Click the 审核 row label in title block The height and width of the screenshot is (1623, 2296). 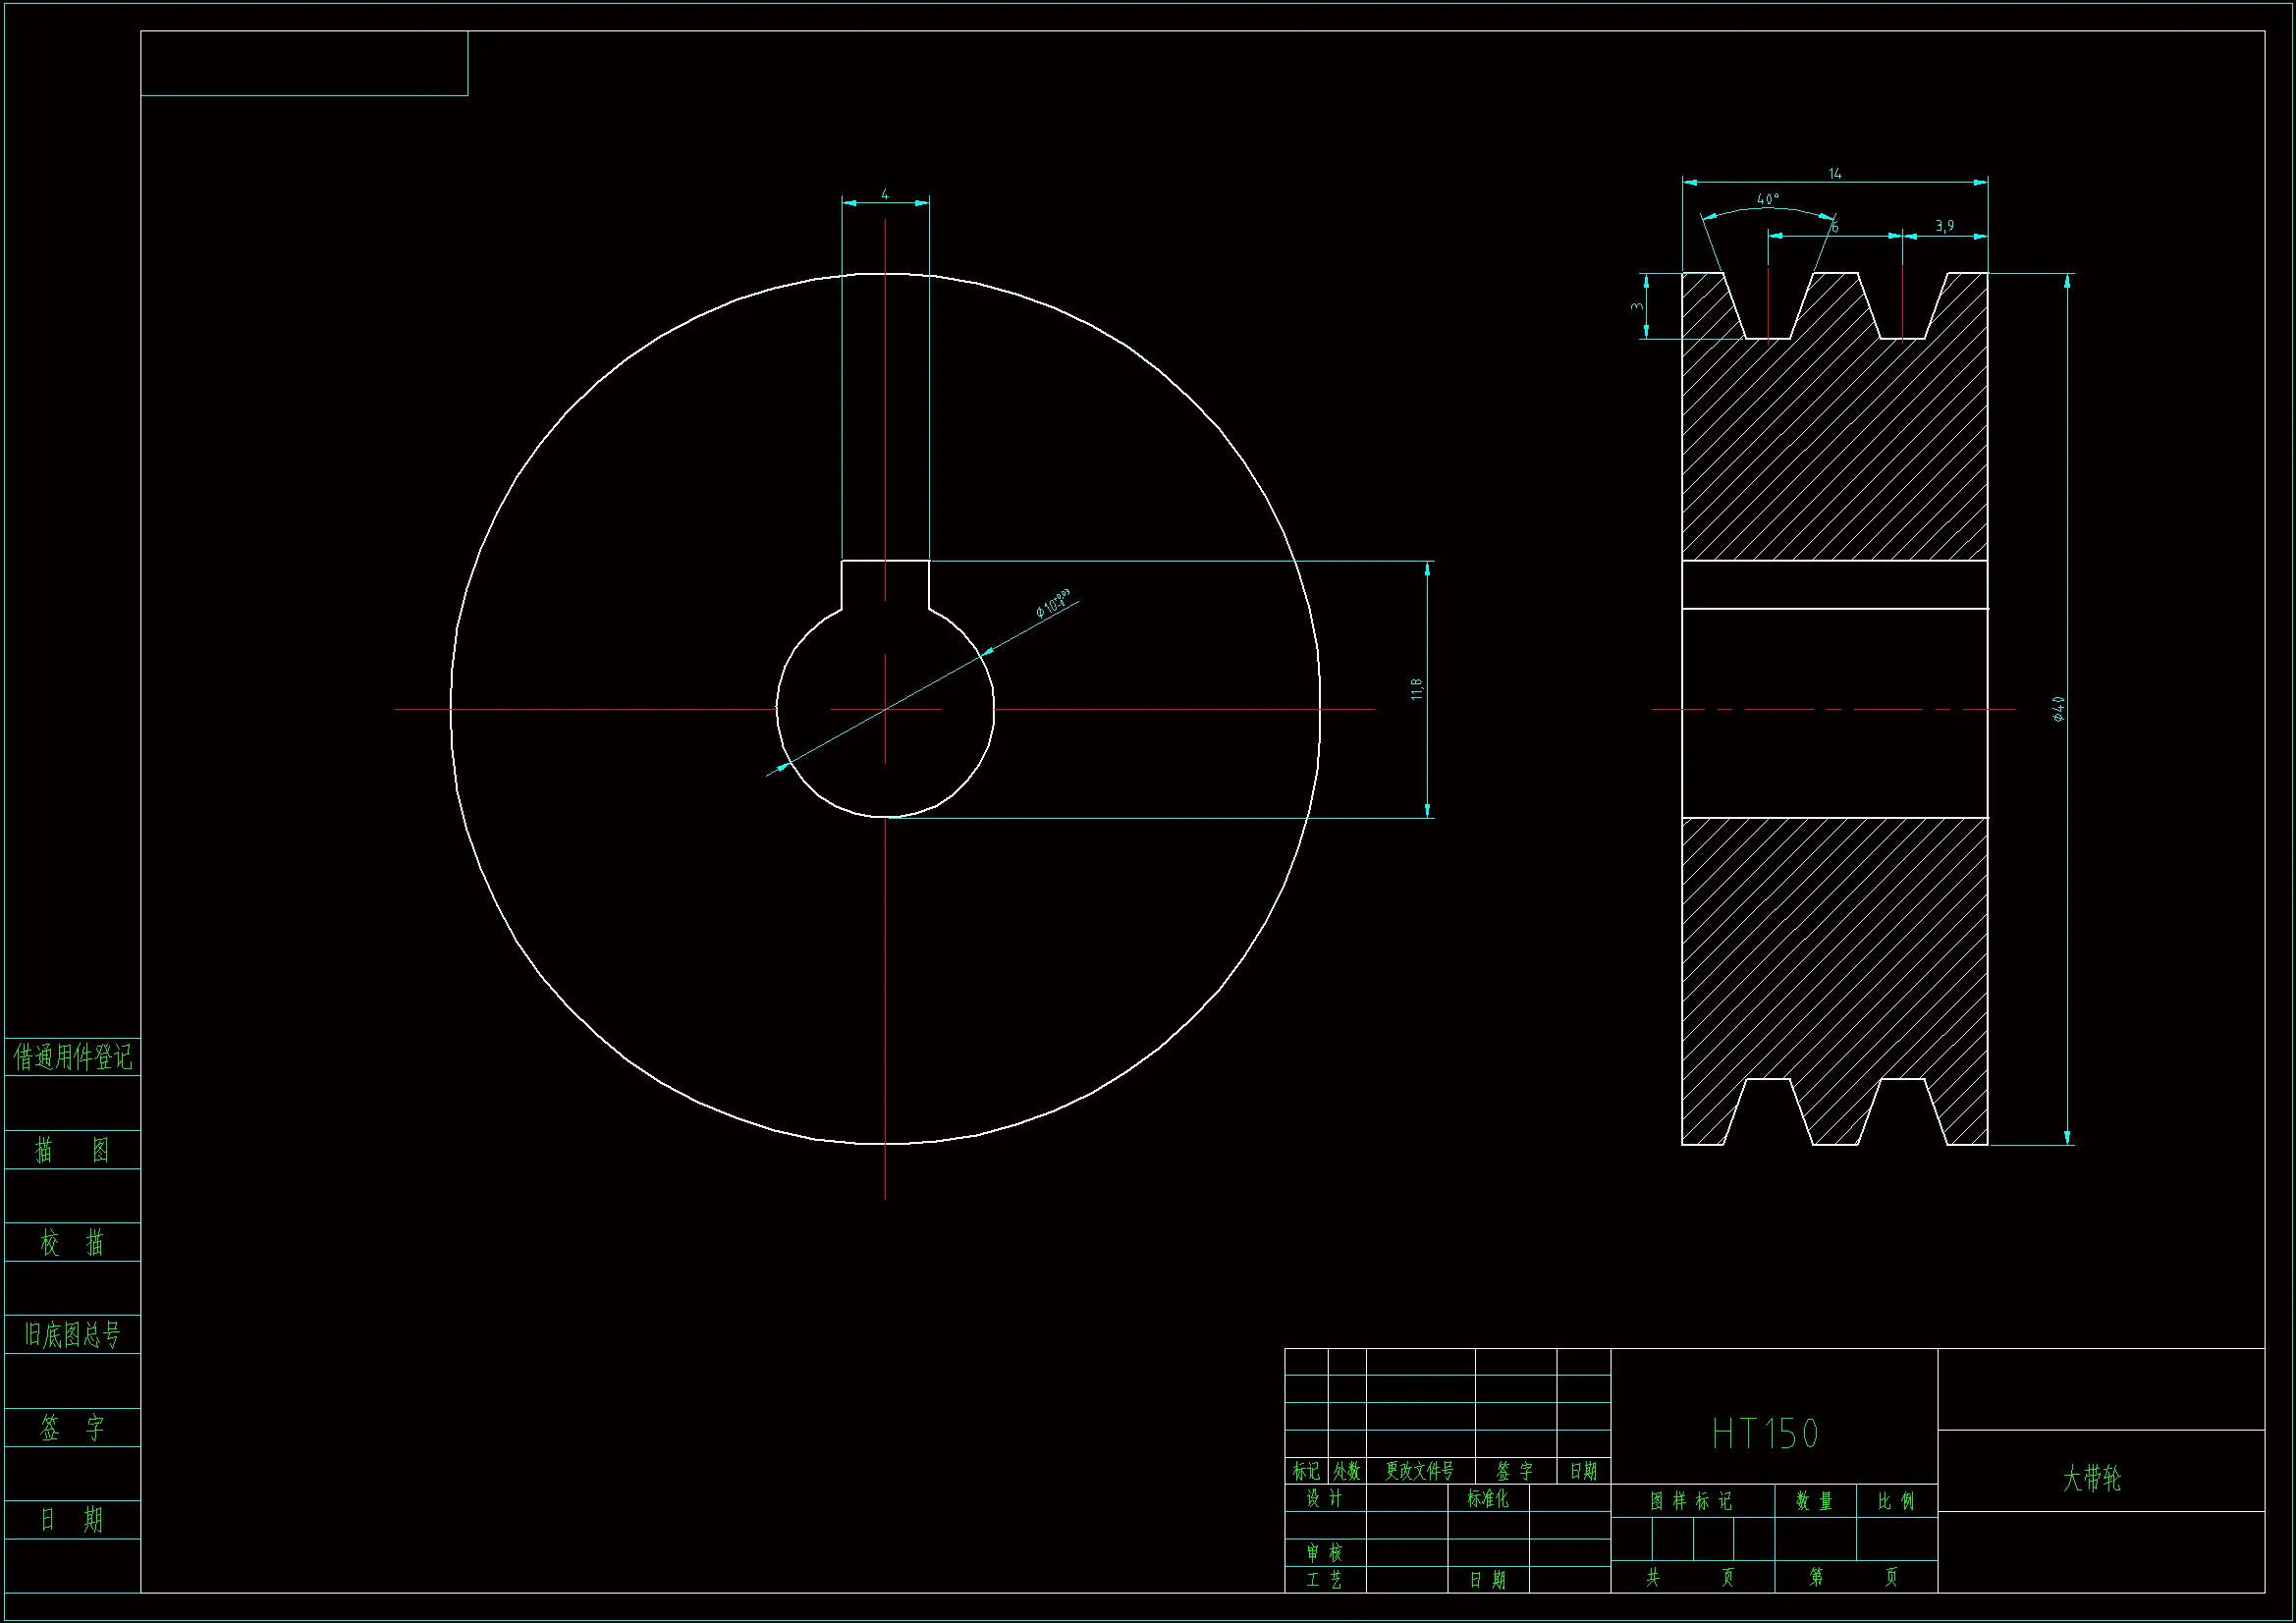pos(1324,1553)
